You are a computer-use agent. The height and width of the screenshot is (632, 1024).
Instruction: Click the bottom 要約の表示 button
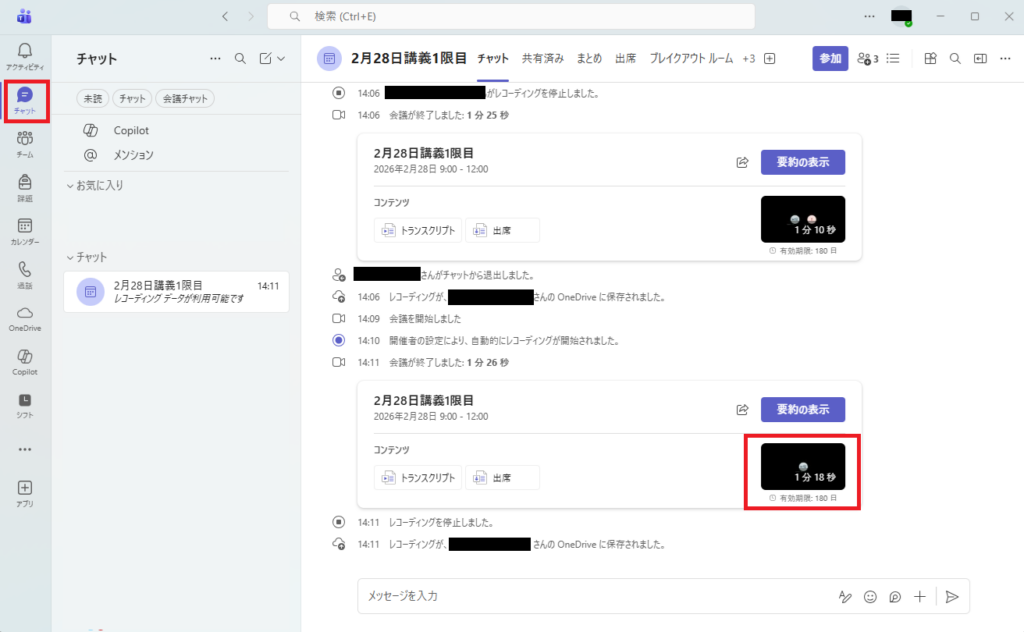802,409
